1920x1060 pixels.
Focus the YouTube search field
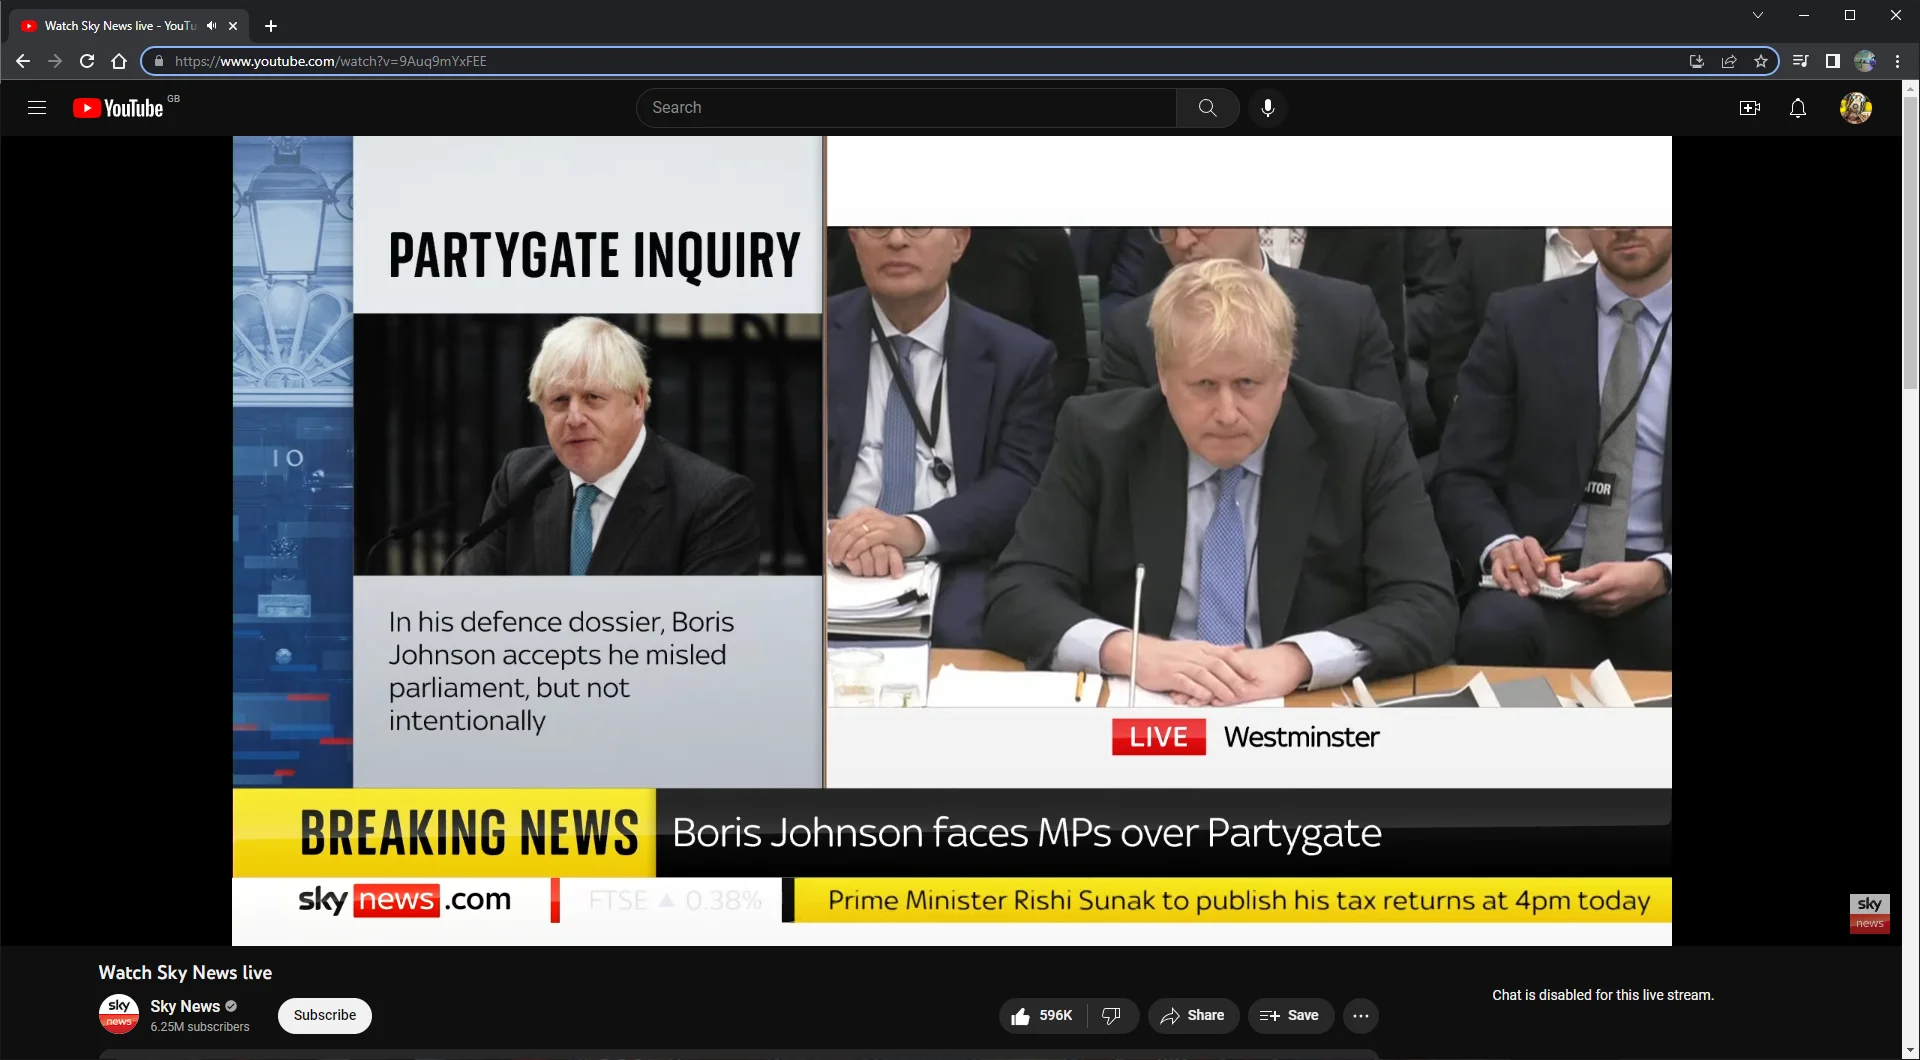[906, 108]
